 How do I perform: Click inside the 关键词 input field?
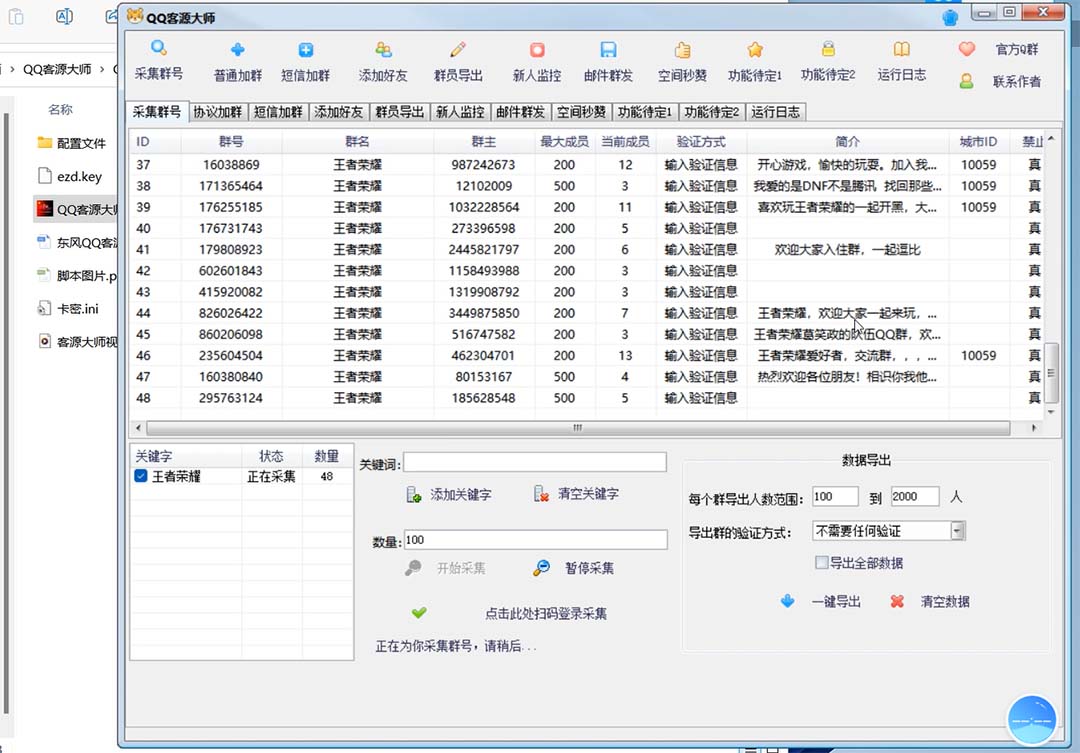tap(535, 461)
